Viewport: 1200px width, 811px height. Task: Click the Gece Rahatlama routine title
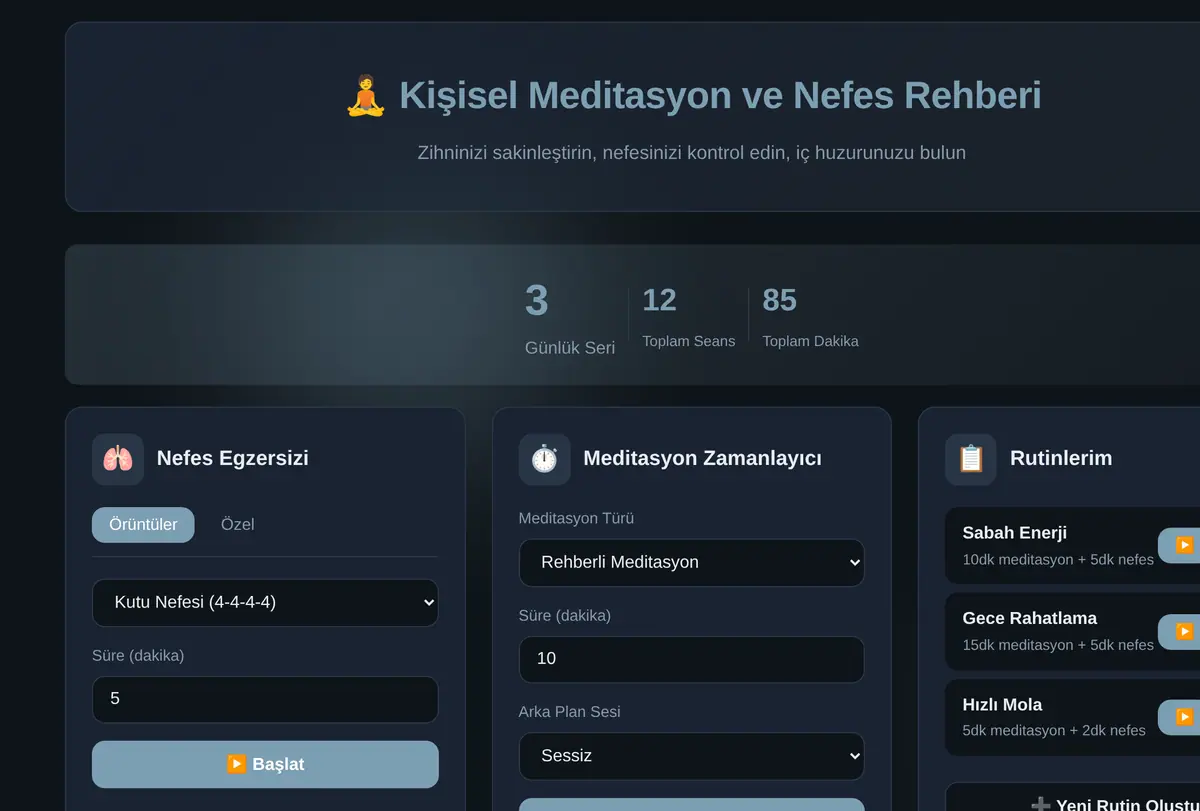coord(1029,619)
